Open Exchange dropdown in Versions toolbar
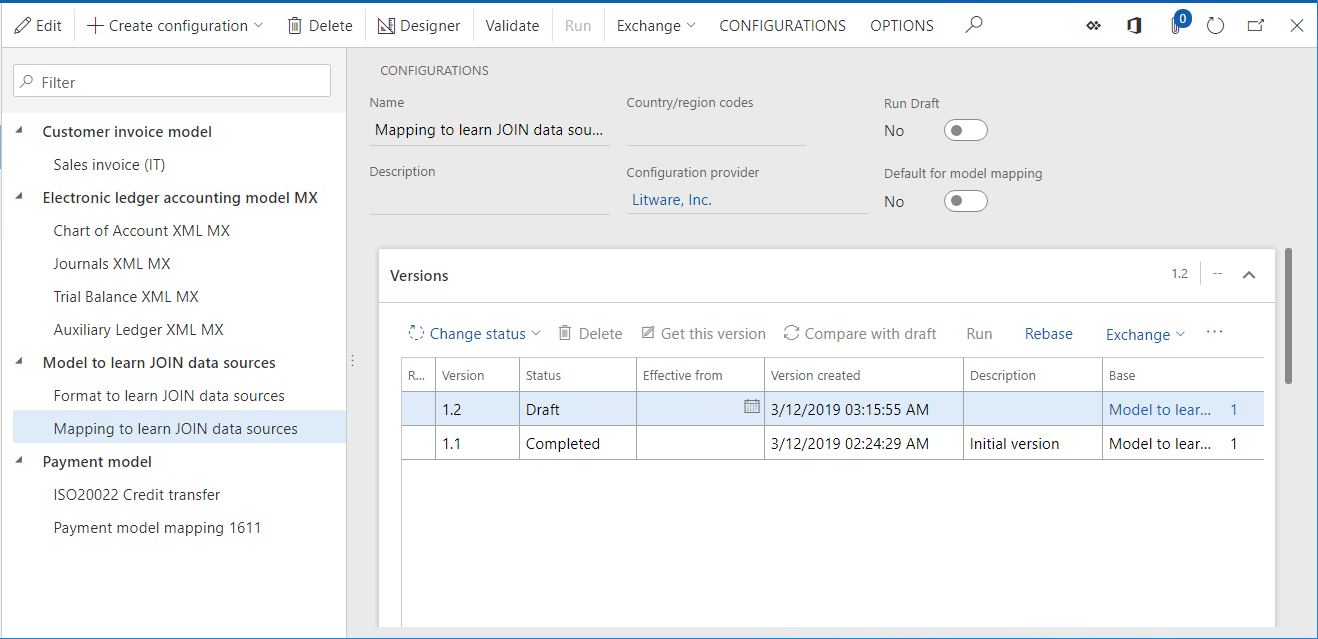This screenshot has height=639, width=1318. coord(1145,334)
